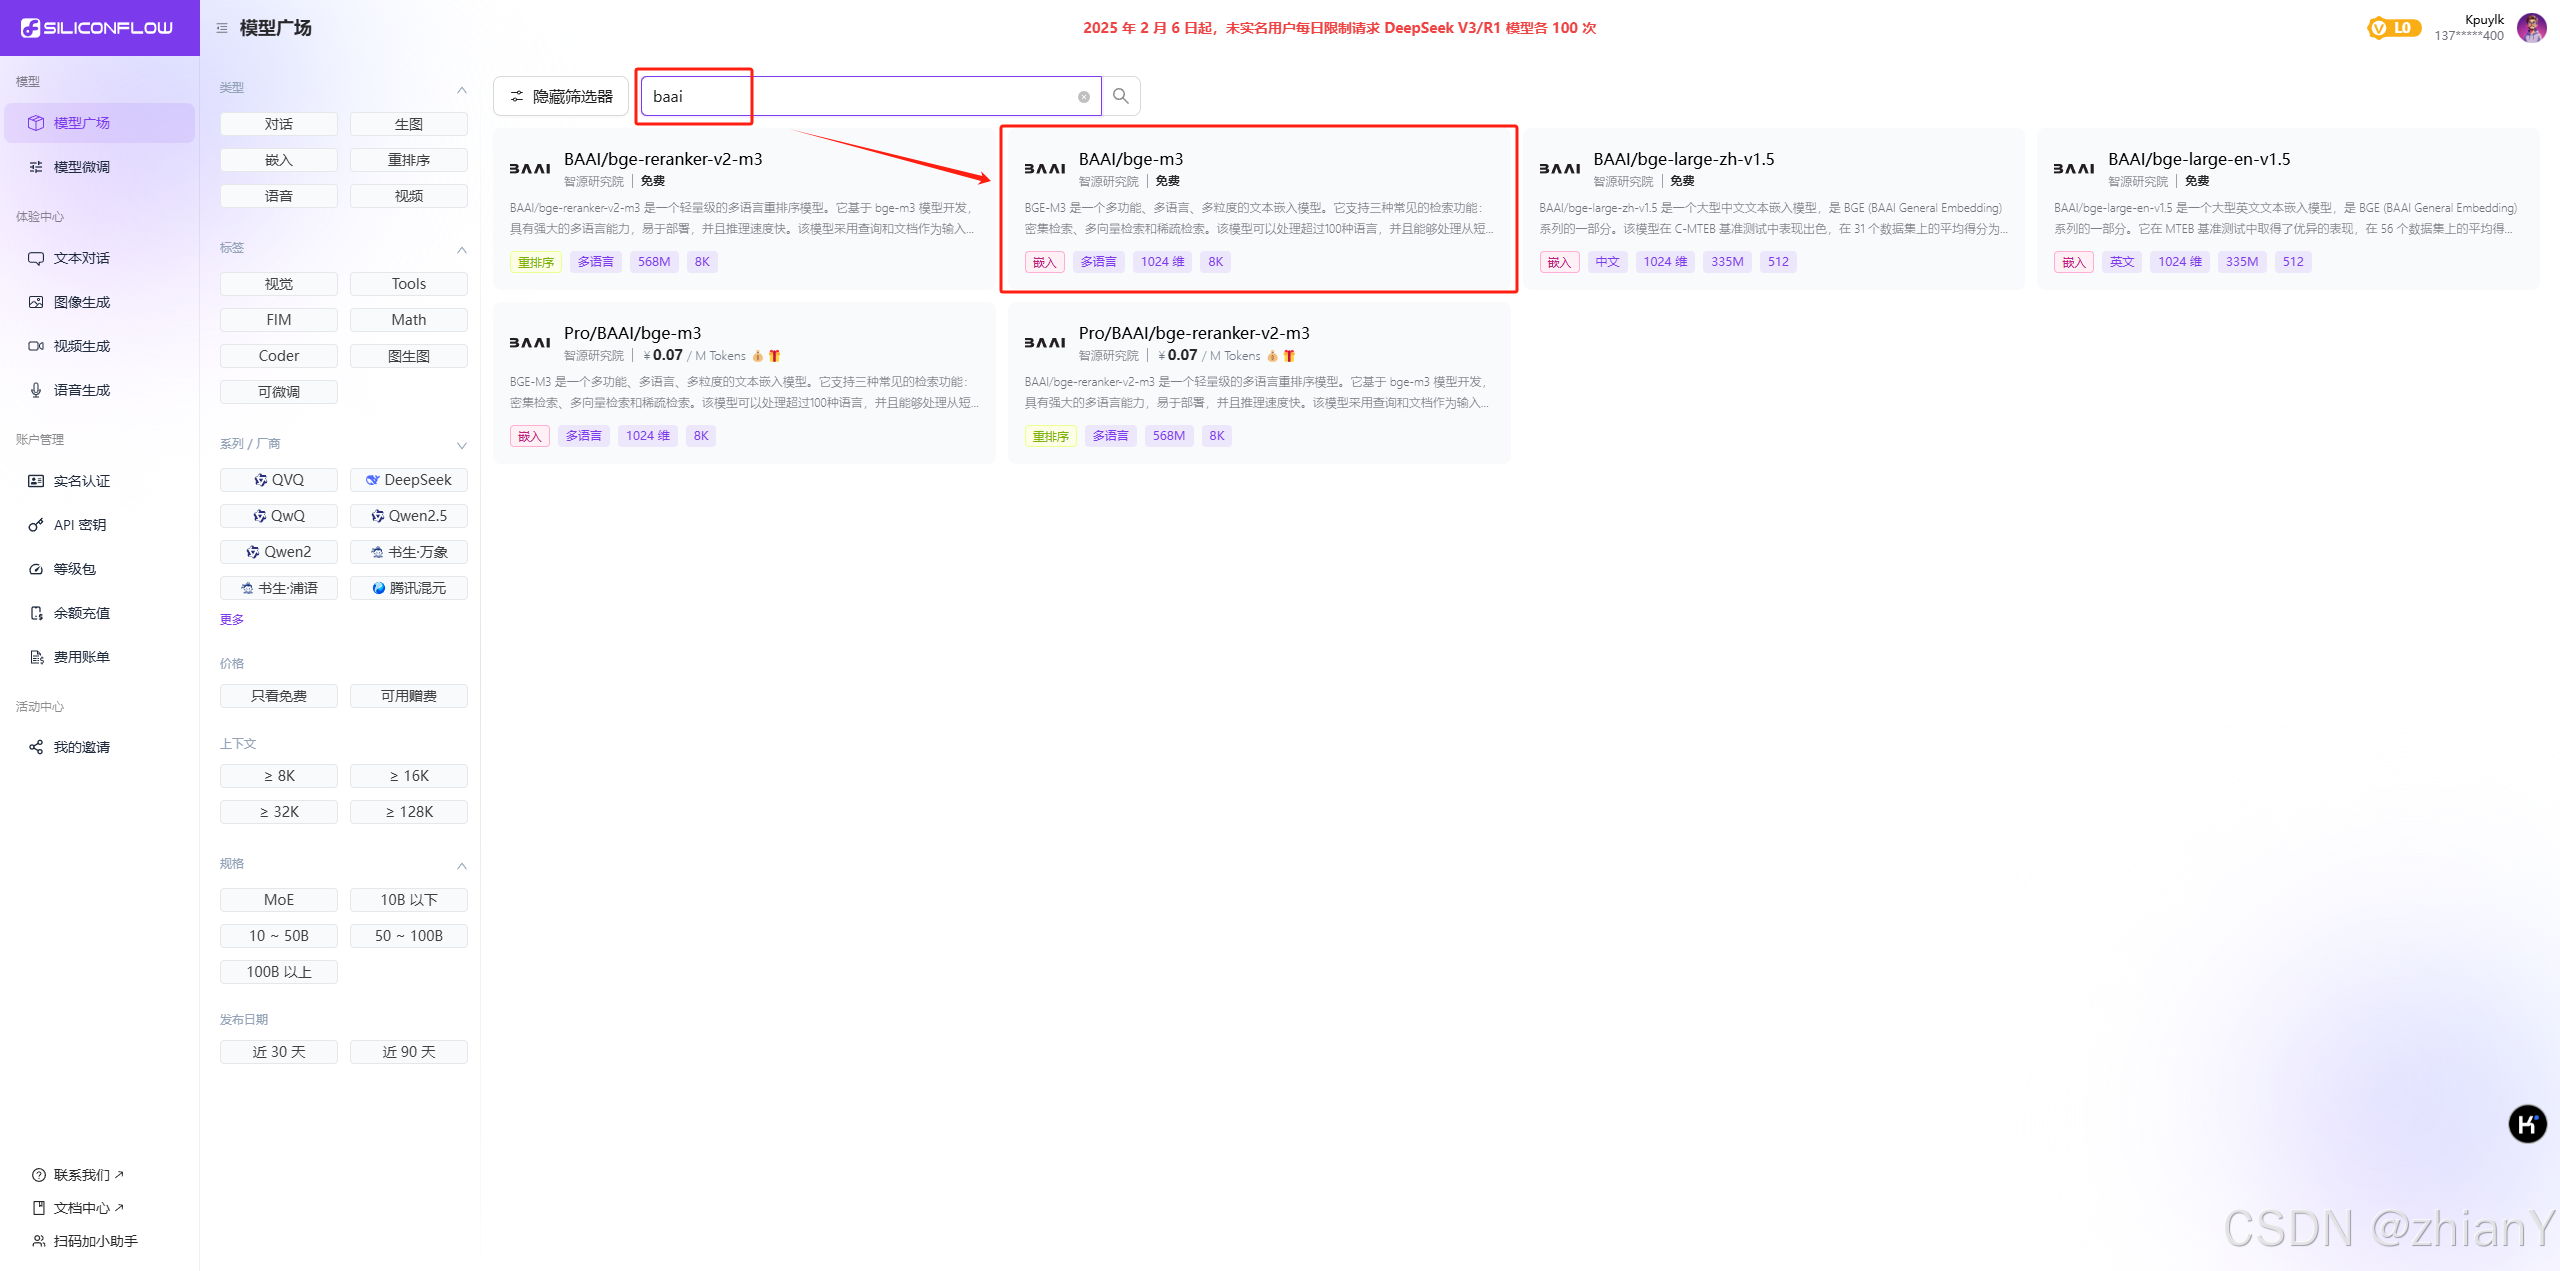
Task: Open the floating black assistant icon
Action: (x=2526, y=1124)
